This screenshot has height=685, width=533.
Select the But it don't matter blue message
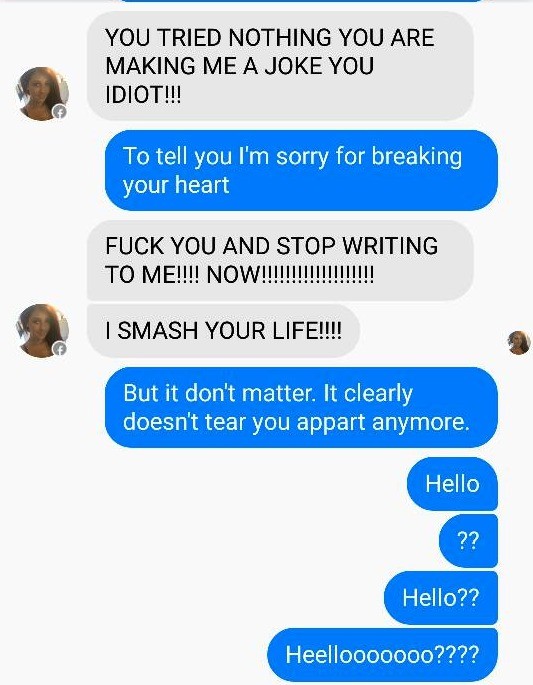click(x=301, y=407)
